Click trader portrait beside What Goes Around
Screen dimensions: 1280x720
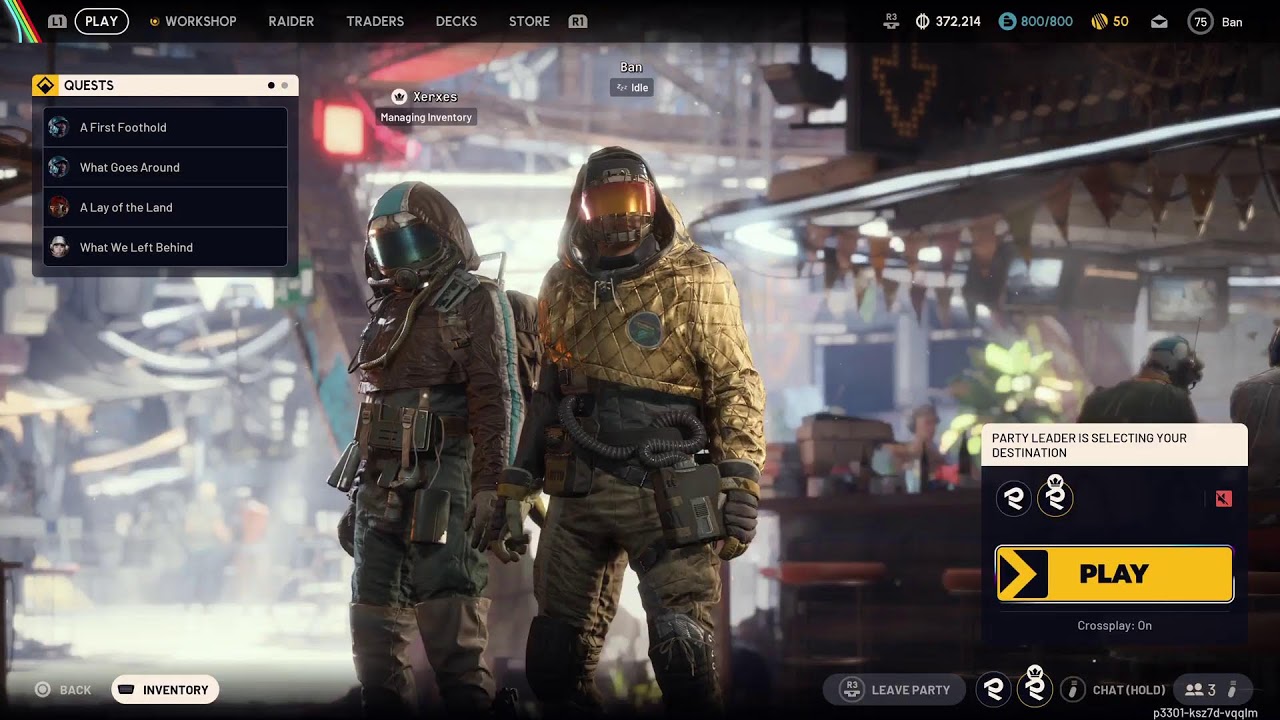point(59,167)
